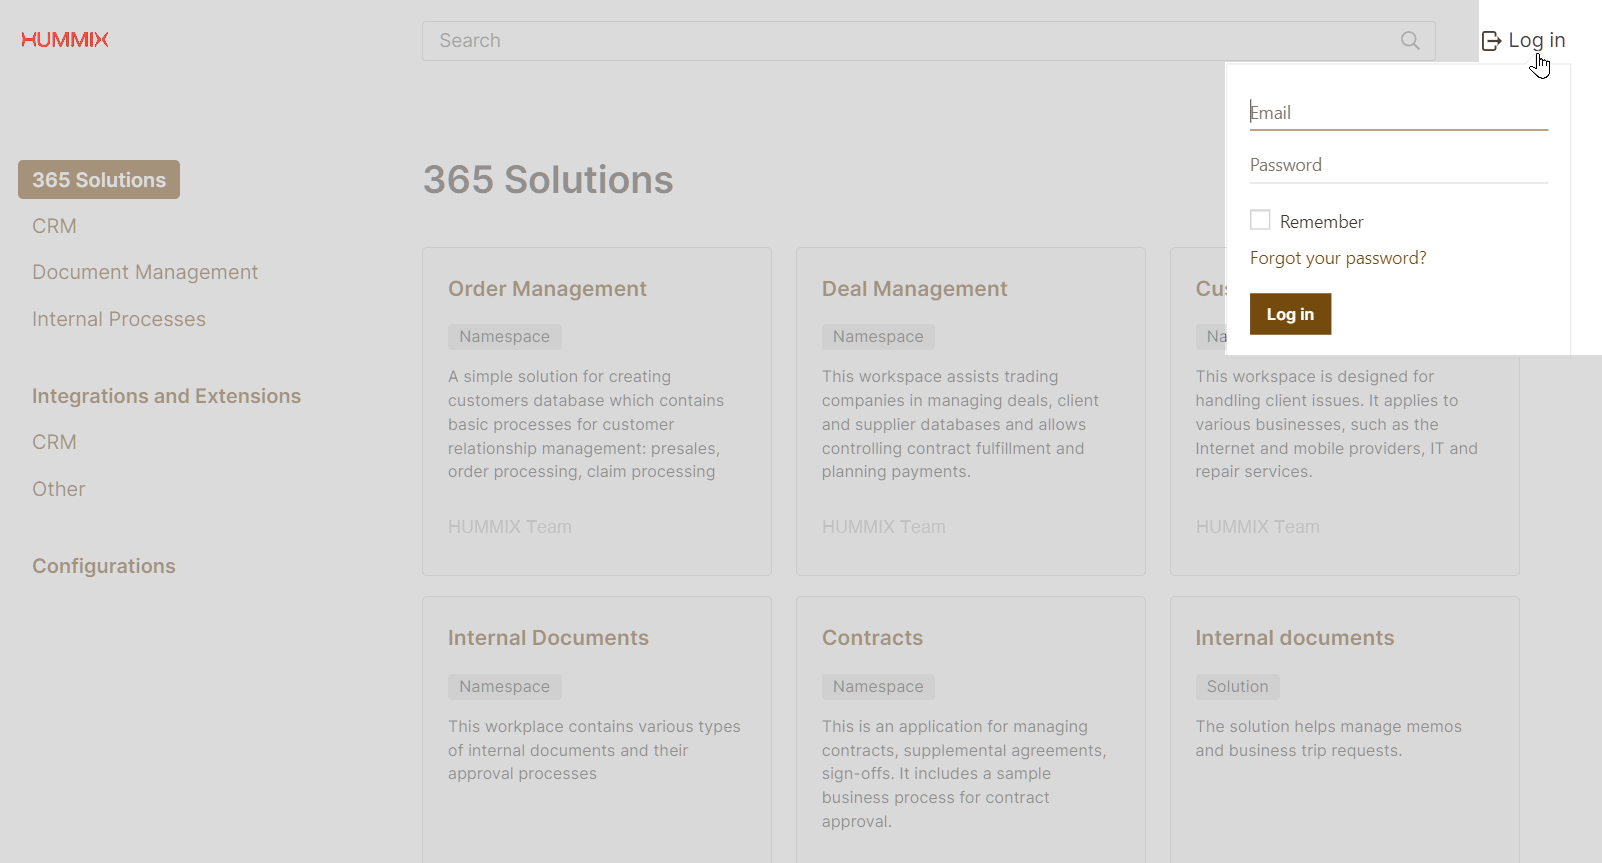Open Other in the sidebar
Viewport: 1602px width, 863px height.
point(59,489)
